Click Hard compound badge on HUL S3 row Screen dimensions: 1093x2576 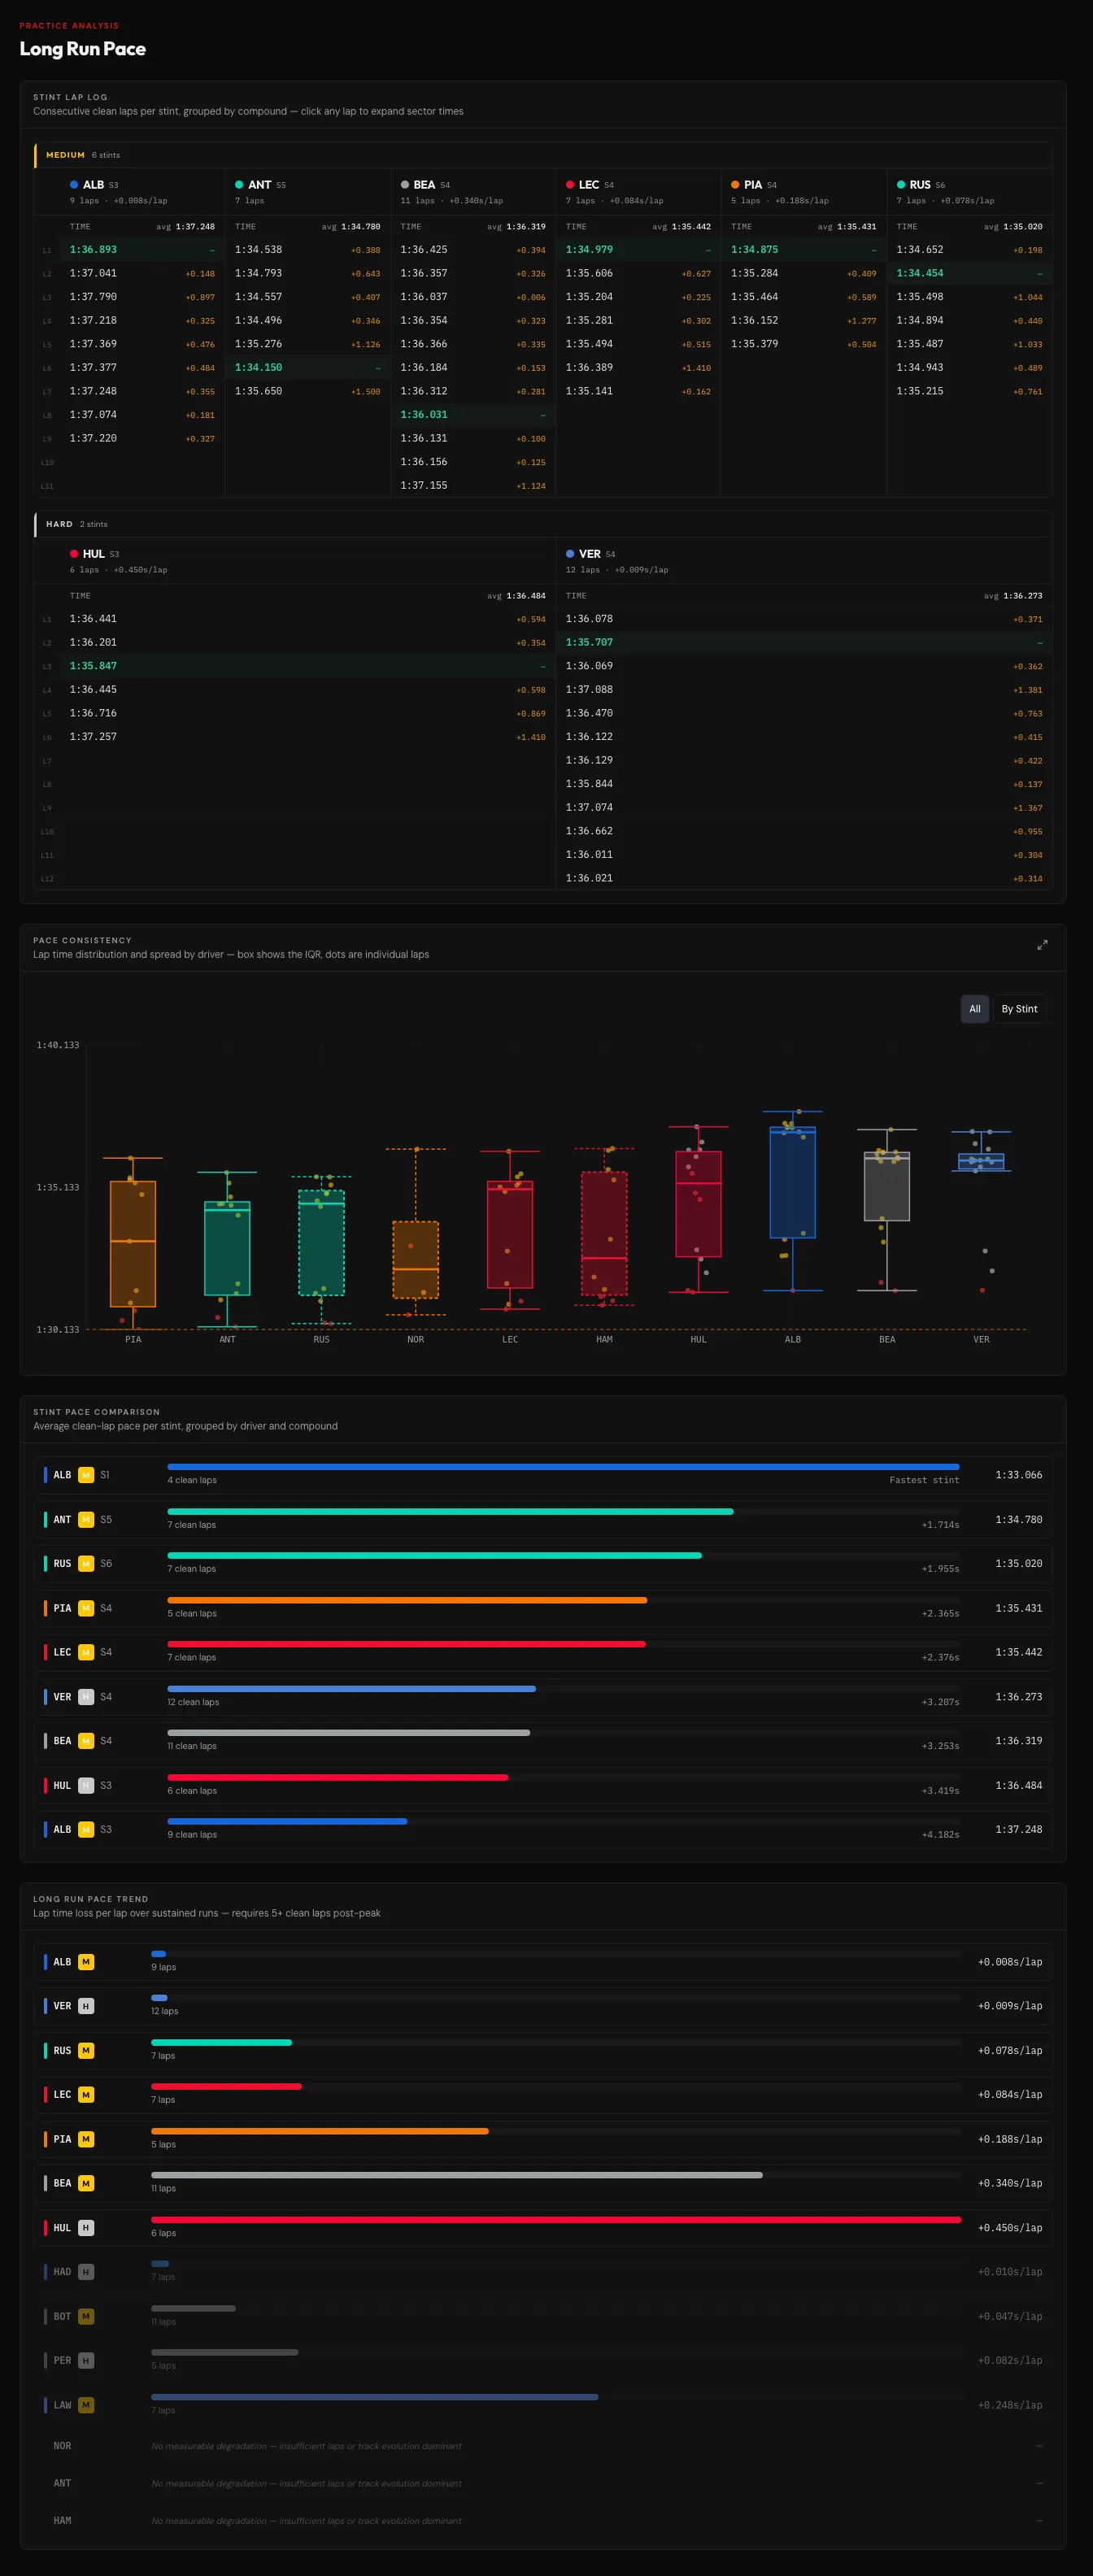tap(86, 1785)
